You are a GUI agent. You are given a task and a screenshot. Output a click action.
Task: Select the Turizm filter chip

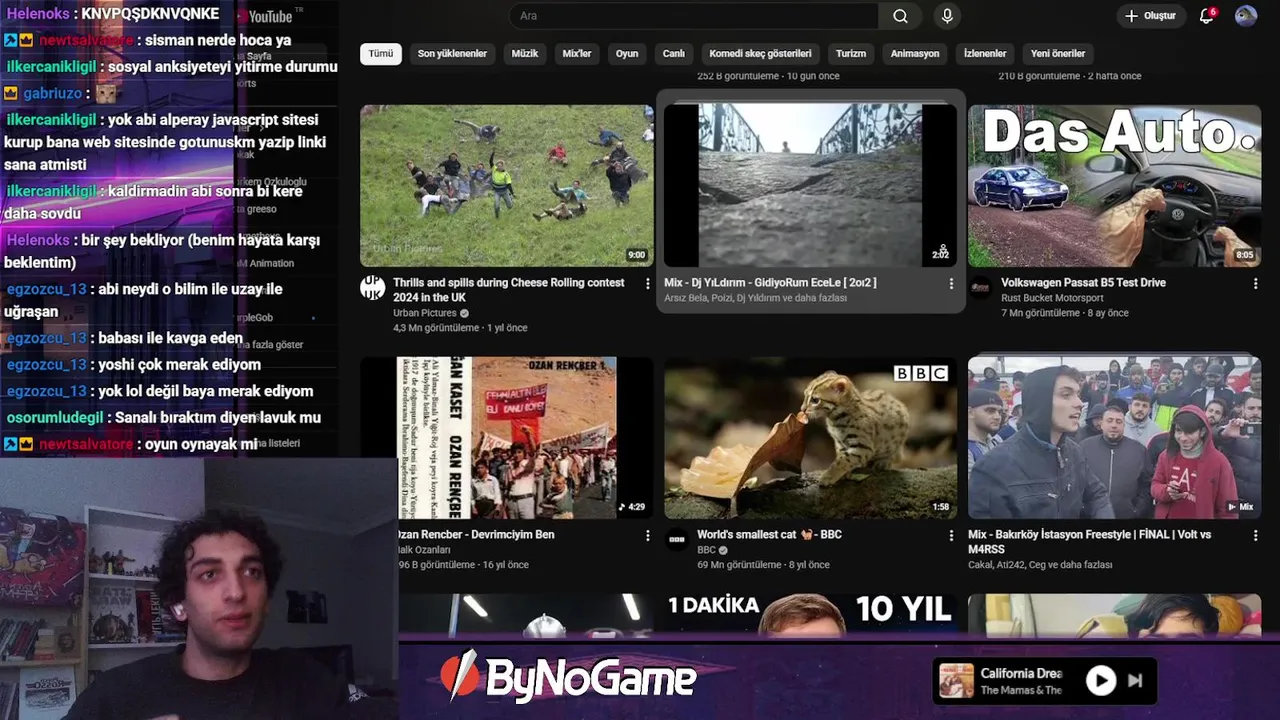click(851, 54)
